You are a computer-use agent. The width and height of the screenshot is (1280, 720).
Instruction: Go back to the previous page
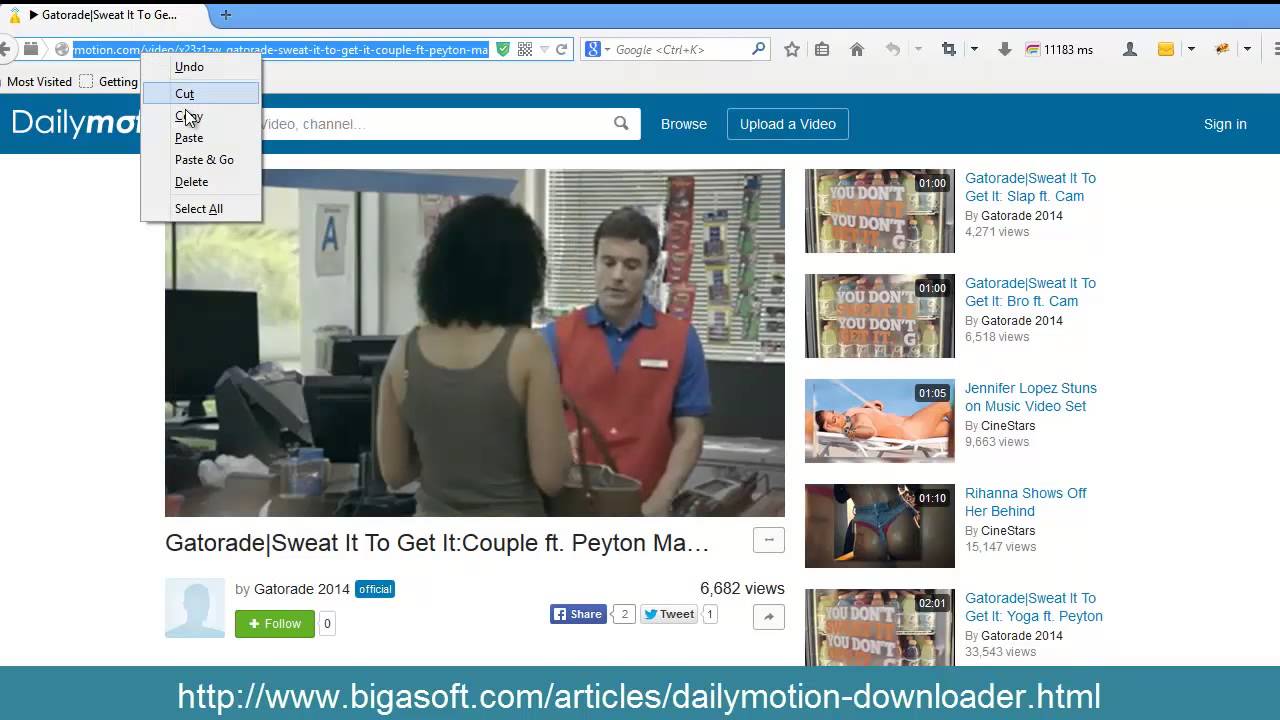pos(5,49)
